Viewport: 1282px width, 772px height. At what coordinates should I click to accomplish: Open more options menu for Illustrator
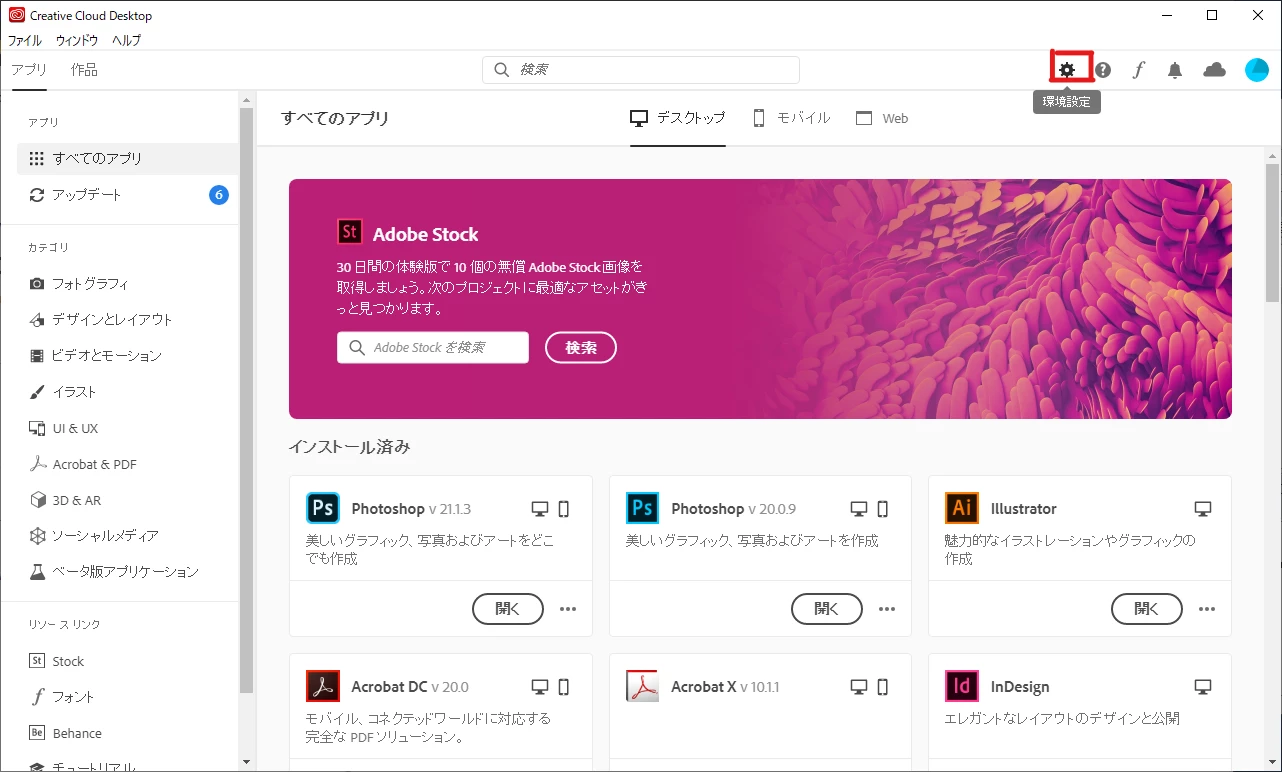[x=1207, y=609]
